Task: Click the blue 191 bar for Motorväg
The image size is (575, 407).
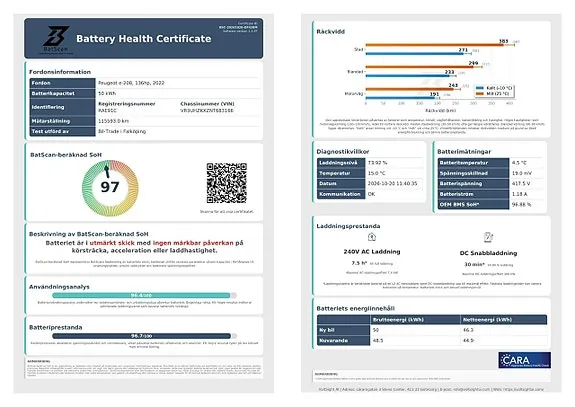Action: pyautogui.click(x=400, y=98)
